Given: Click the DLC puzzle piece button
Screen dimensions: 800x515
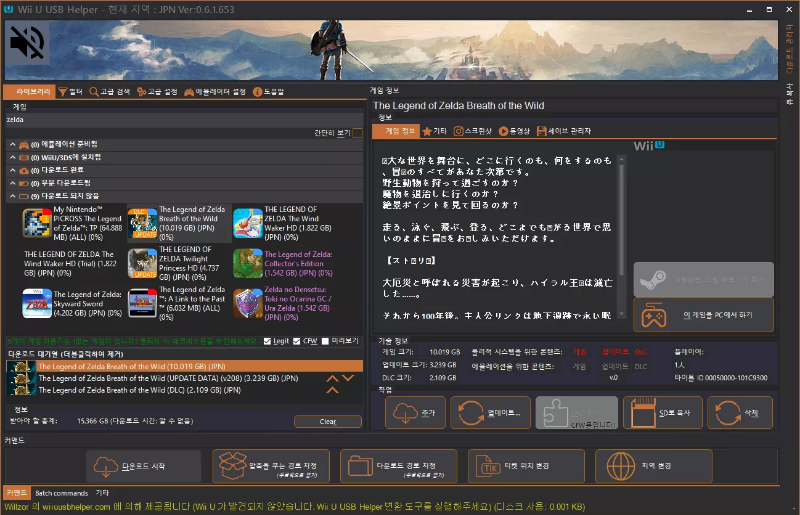Looking at the screenshot, I should pos(577,413).
